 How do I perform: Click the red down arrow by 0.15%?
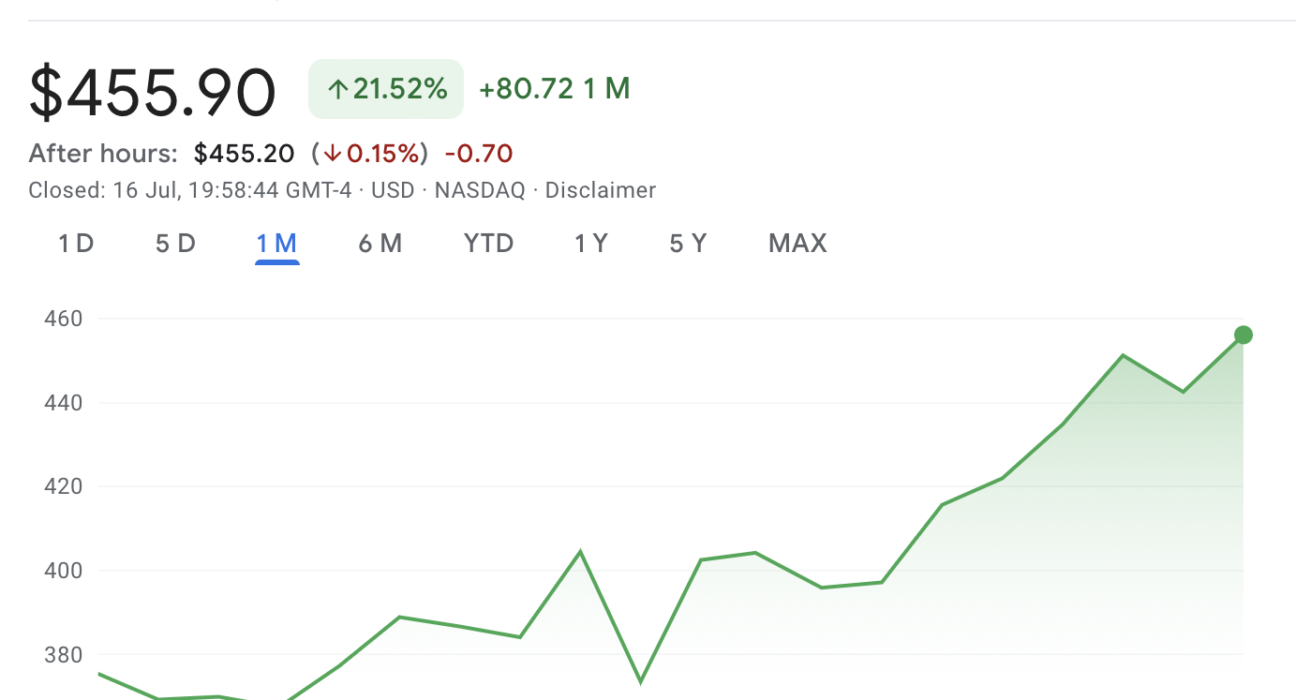tap(333, 154)
